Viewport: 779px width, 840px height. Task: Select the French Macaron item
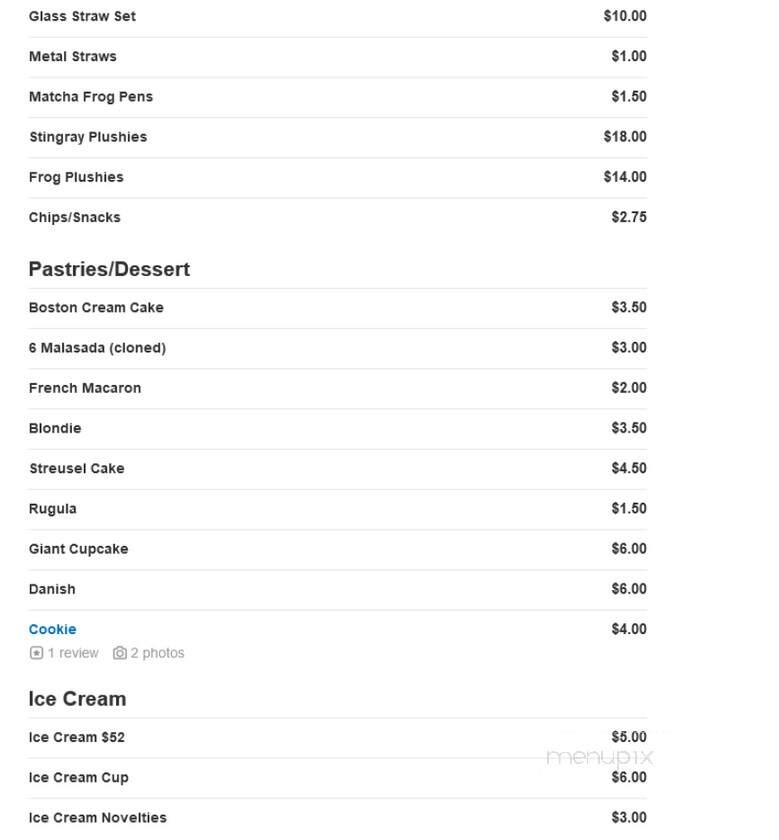pos(85,388)
